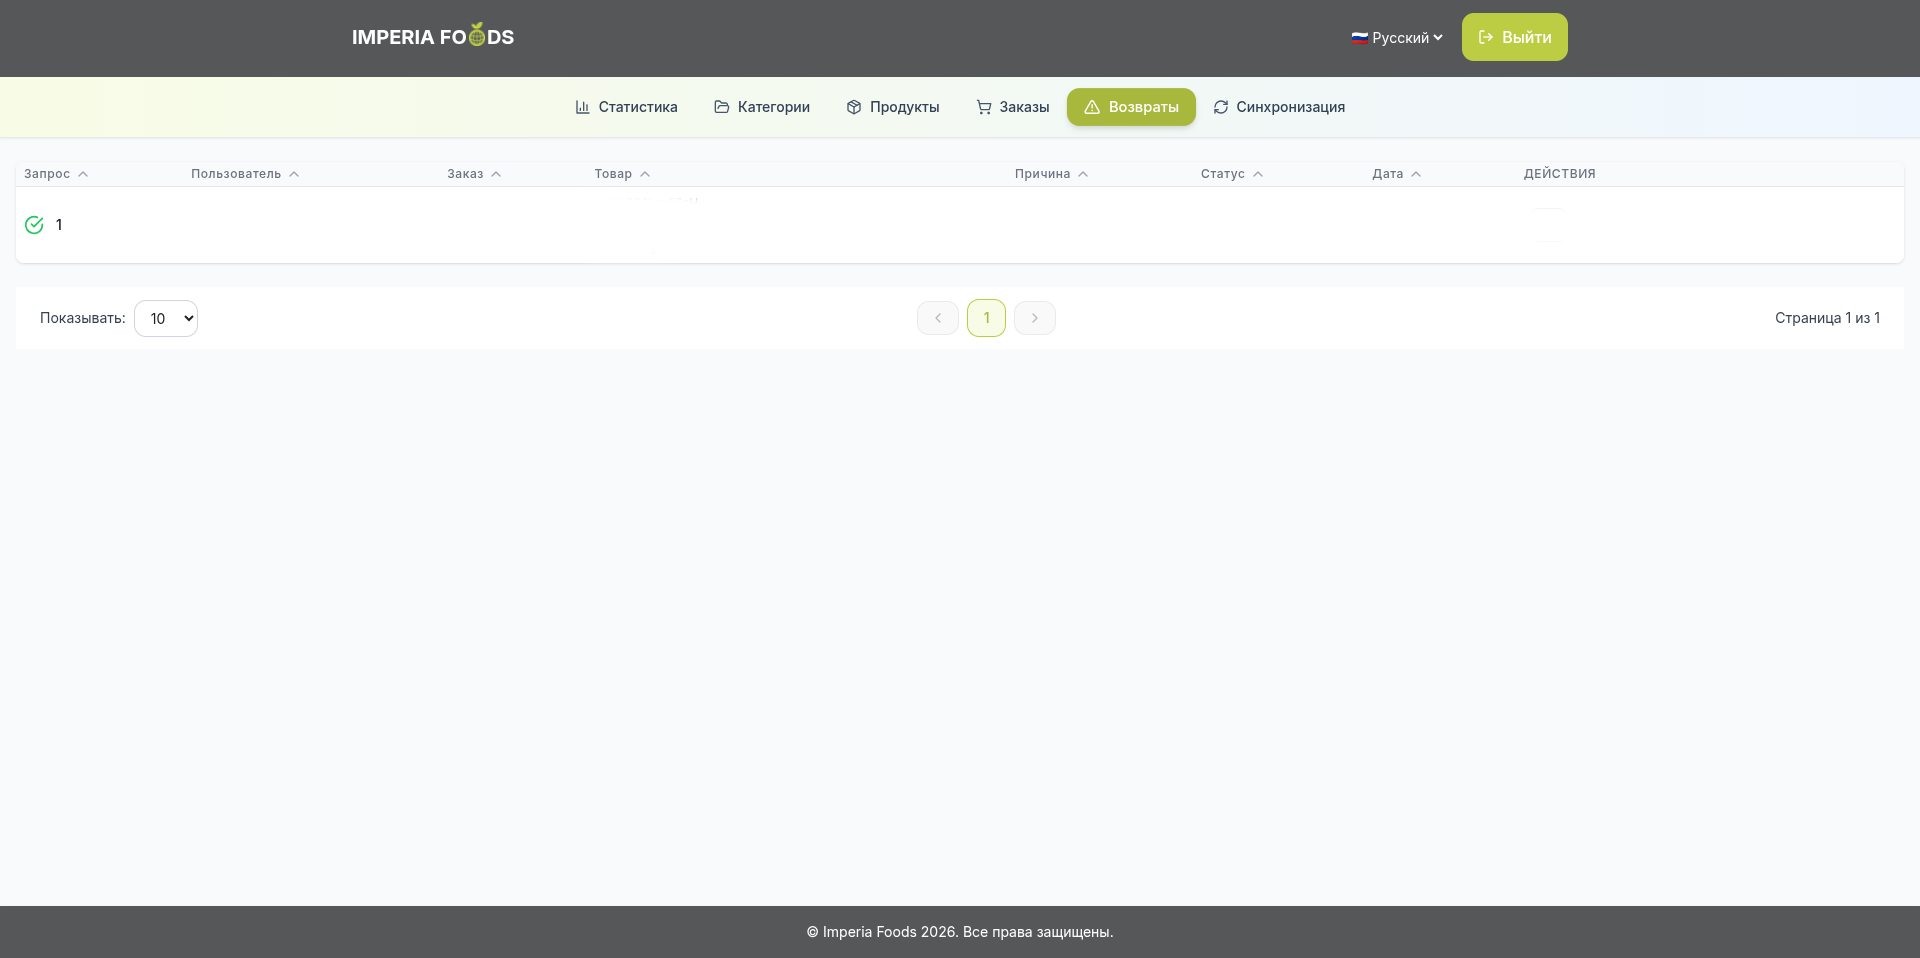This screenshot has height=958, width=1920.
Task: Click the Russian flag icon in header
Action: [1360, 38]
